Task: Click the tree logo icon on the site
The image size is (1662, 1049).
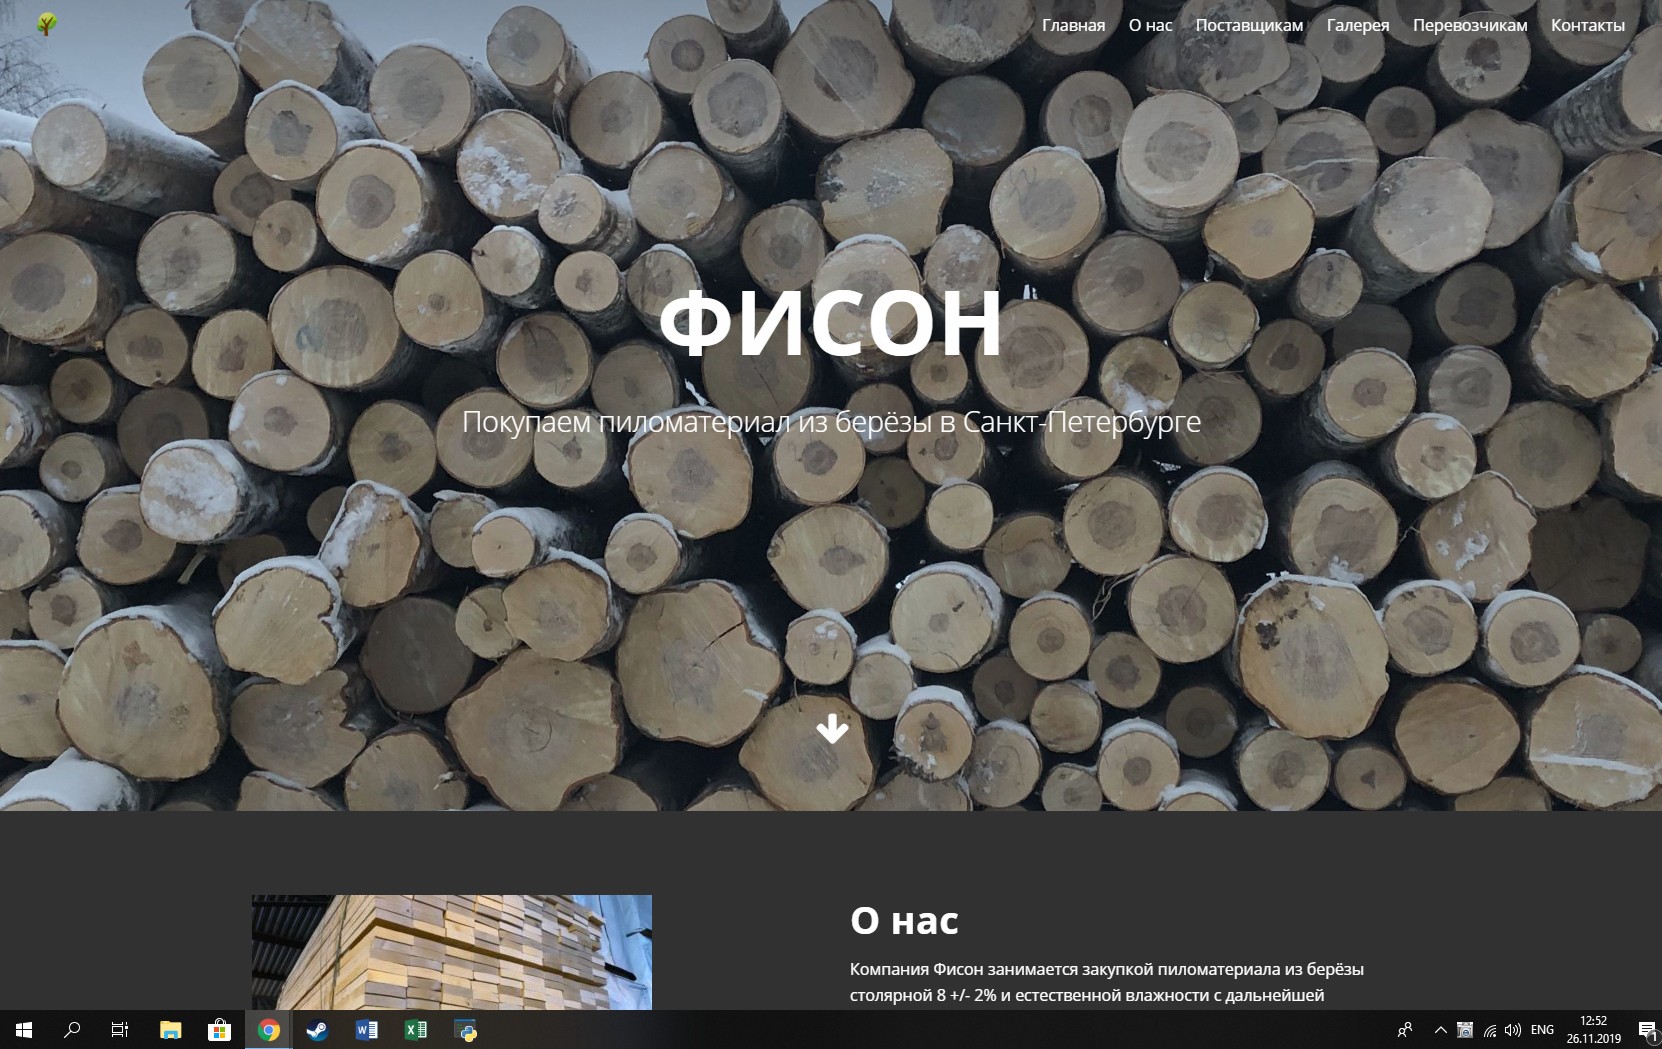Action: click(x=46, y=24)
